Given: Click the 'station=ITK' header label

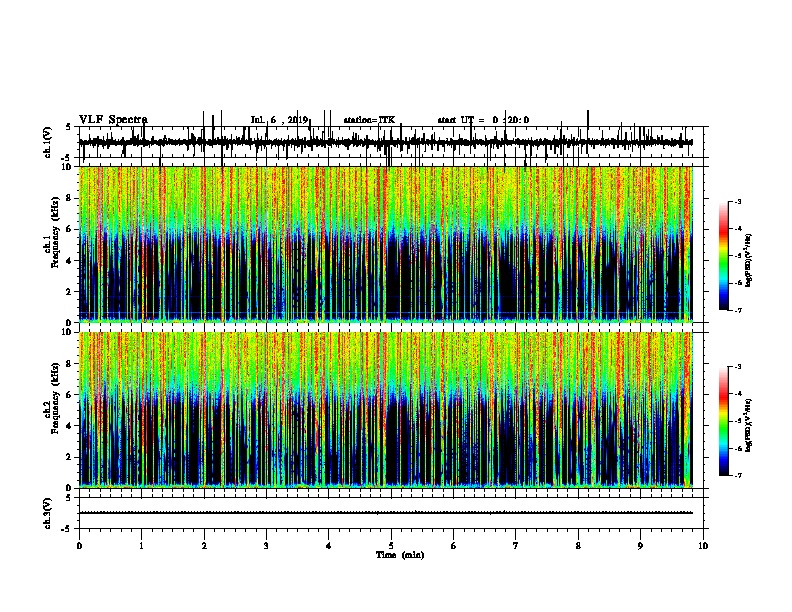Looking at the screenshot, I should pyautogui.click(x=369, y=120).
